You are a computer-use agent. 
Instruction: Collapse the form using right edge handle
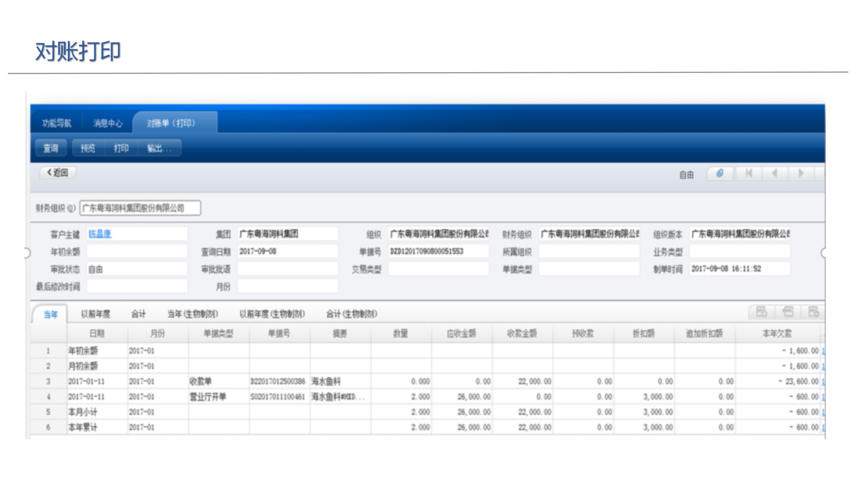[x=823, y=252]
